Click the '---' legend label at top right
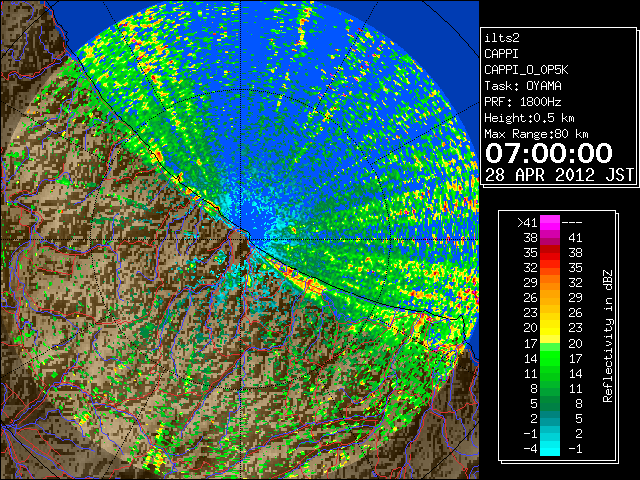640x480 pixels. pyautogui.click(x=572, y=223)
